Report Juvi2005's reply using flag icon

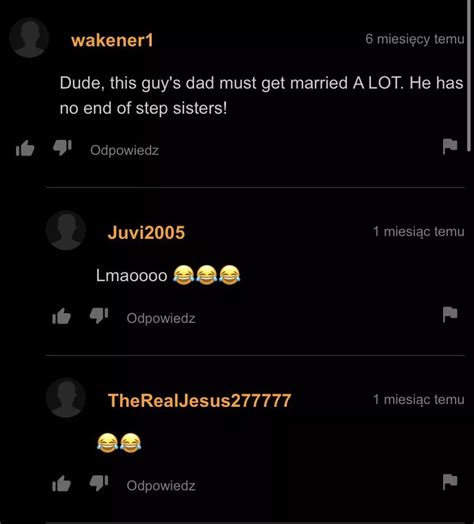450,314
